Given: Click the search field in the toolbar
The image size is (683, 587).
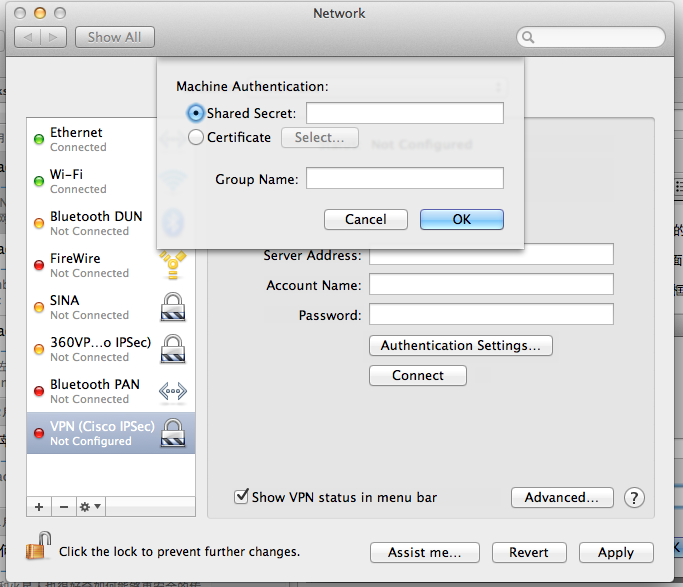Looking at the screenshot, I should click(592, 37).
